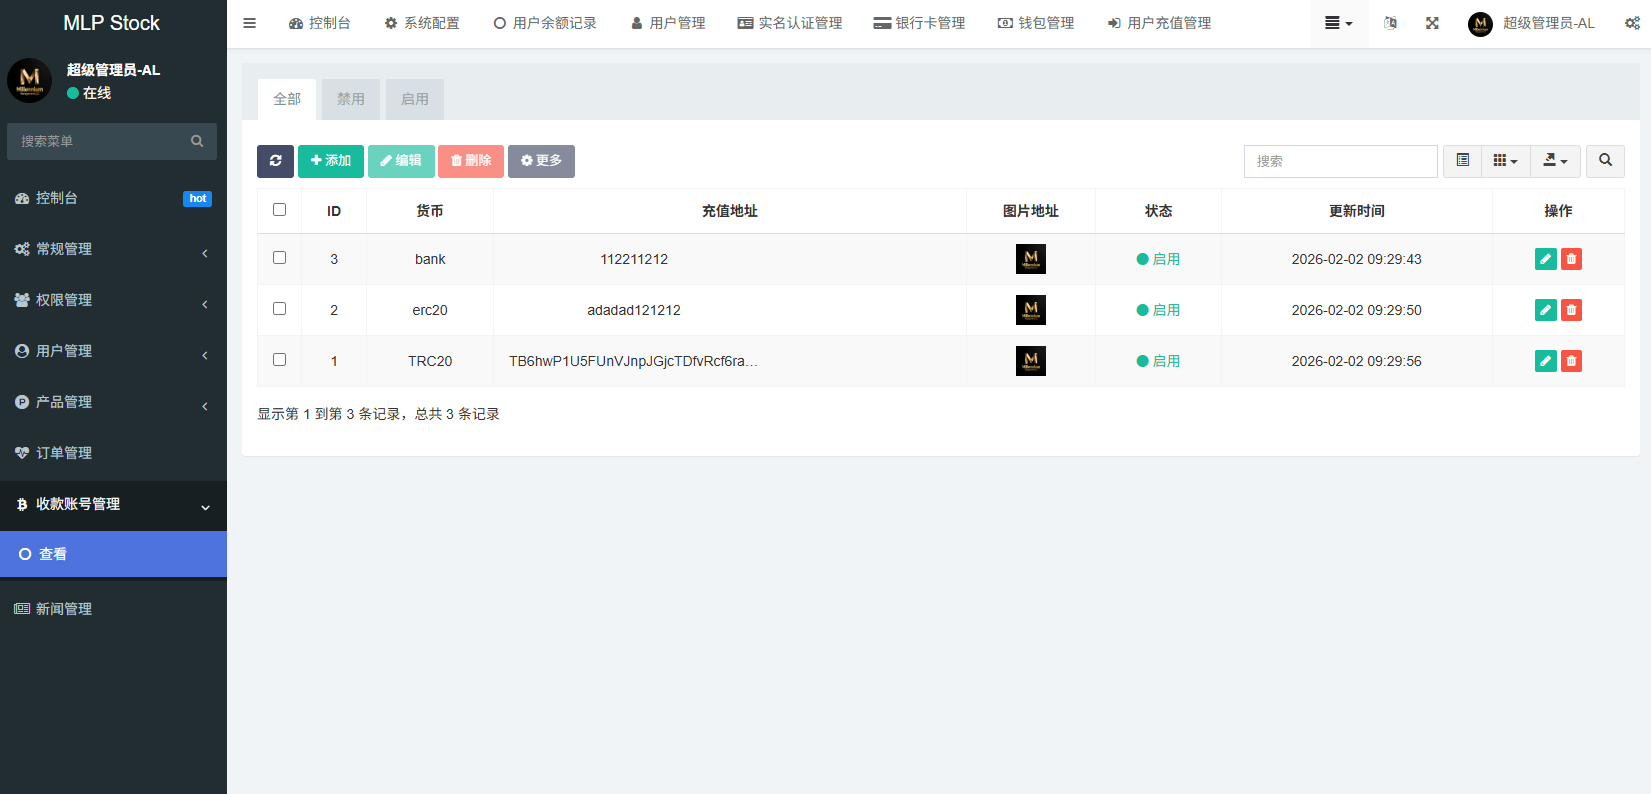This screenshot has width=1651, height=794.
Task: Click the refresh table icon button
Action: pyautogui.click(x=275, y=161)
